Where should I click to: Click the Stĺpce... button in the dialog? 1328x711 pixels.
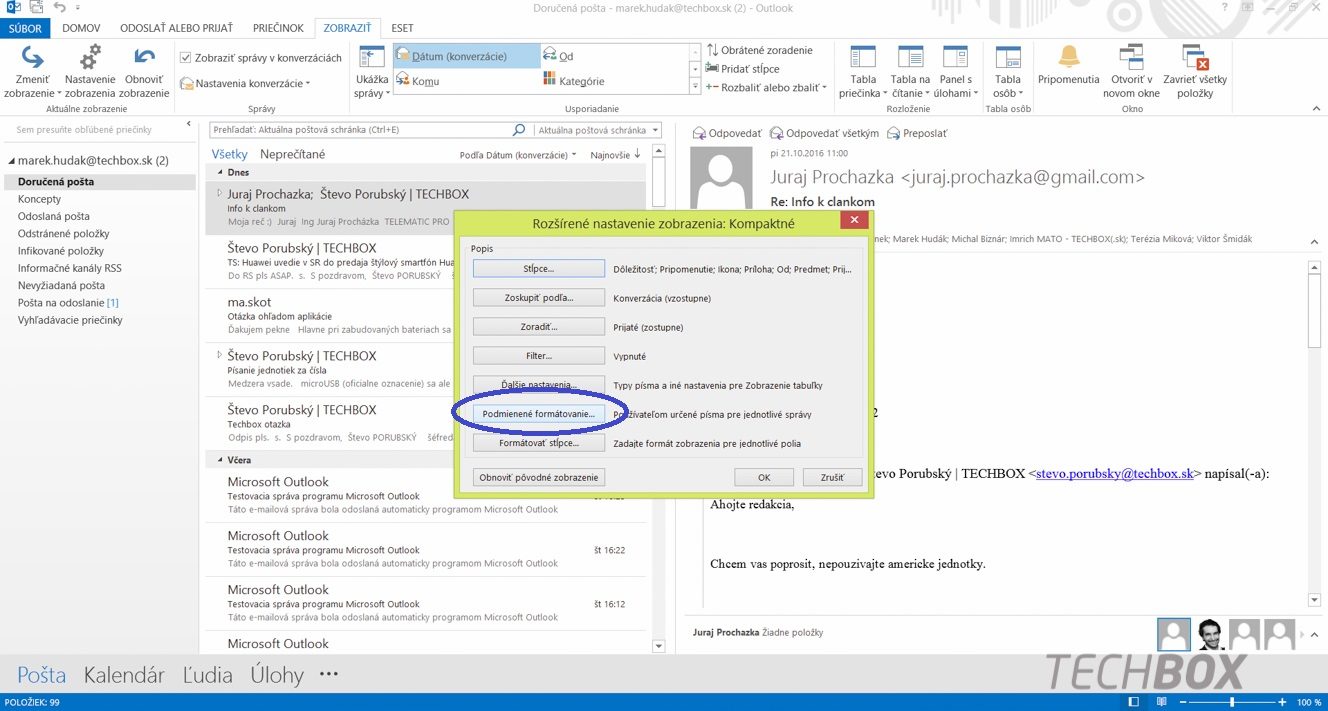tap(538, 269)
